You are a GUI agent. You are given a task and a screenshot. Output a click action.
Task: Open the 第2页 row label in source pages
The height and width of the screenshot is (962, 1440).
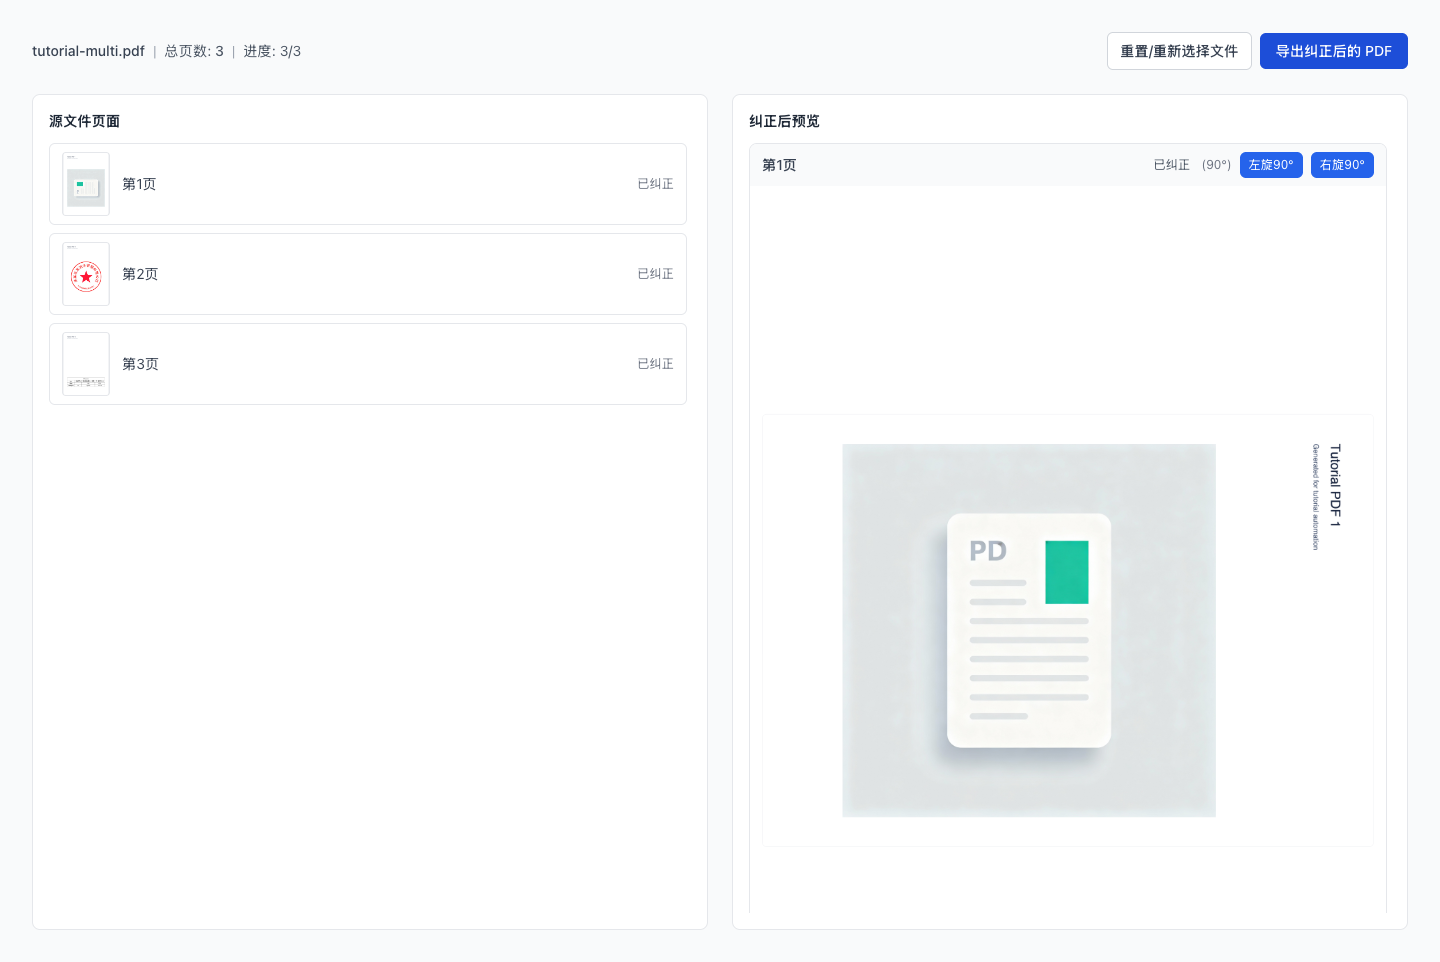(140, 274)
